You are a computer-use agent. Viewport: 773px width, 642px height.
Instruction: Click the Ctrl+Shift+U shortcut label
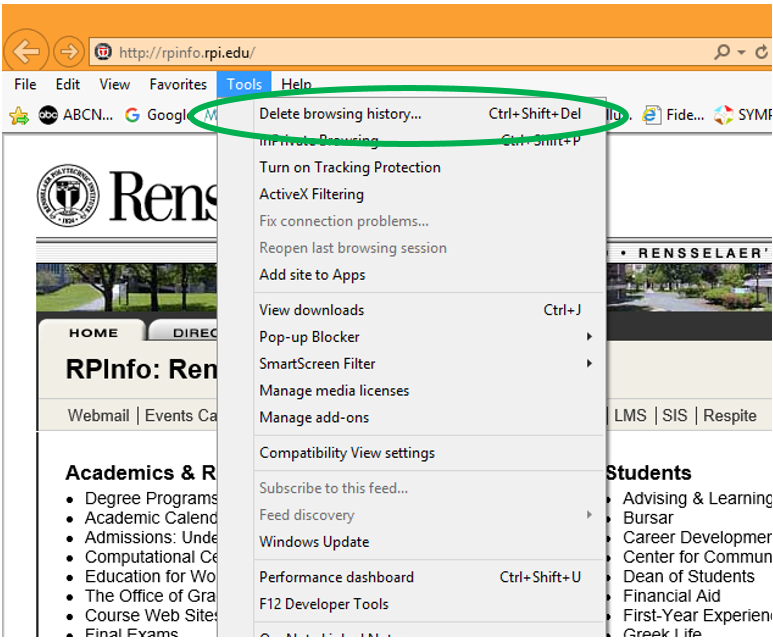pyautogui.click(x=540, y=577)
